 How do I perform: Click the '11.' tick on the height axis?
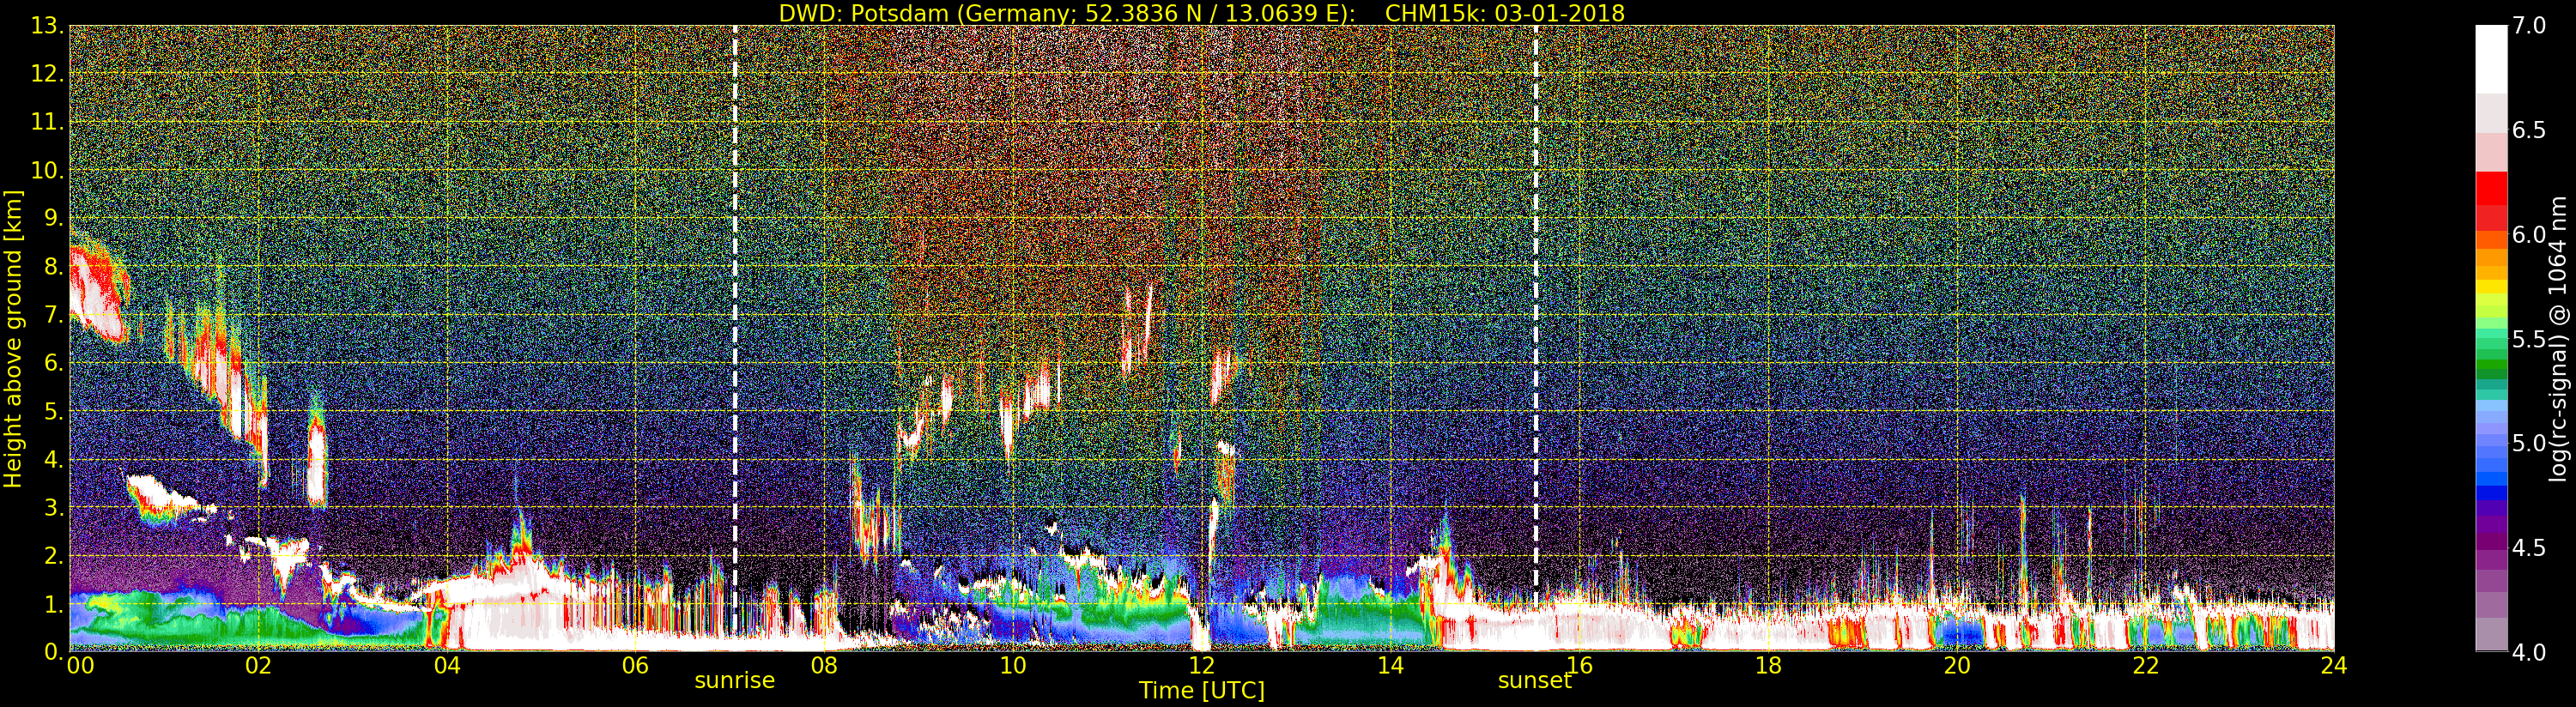click(46, 122)
